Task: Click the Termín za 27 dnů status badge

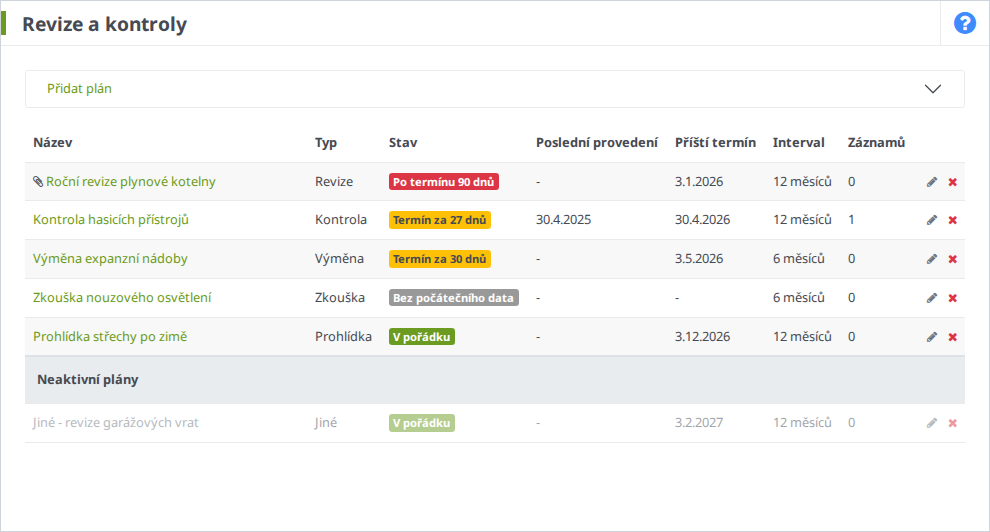Action: click(440, 220)
